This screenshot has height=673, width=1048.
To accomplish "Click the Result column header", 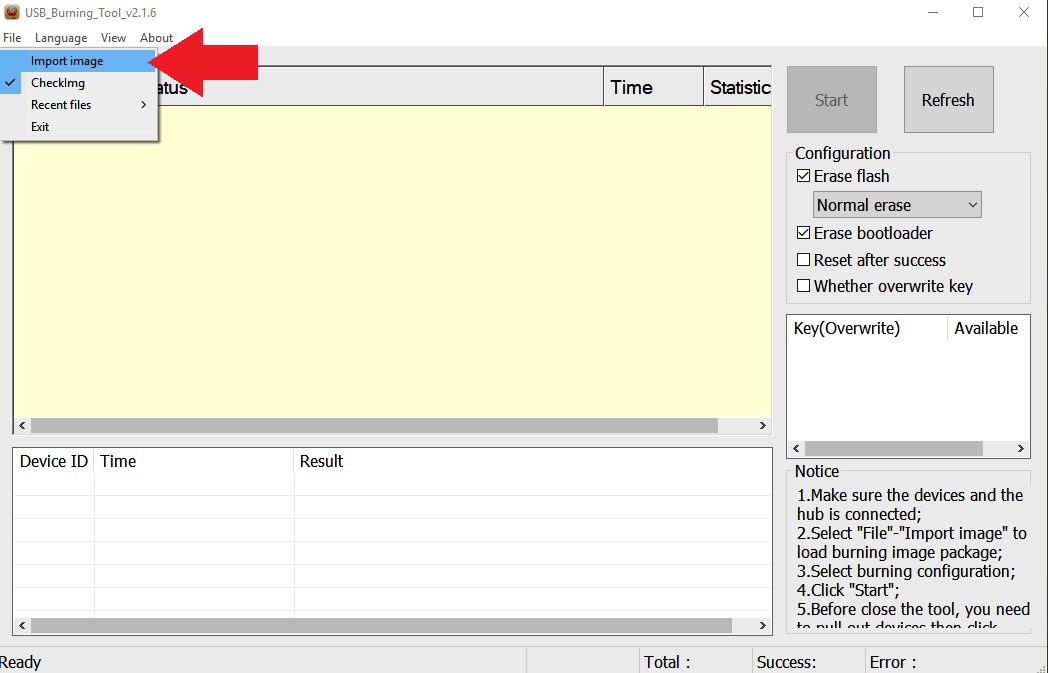I will point(532,461).
